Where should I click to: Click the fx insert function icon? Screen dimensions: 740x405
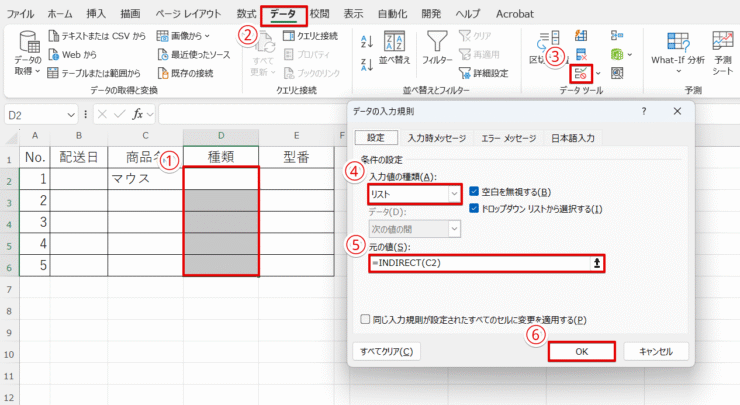click(137, 114)
